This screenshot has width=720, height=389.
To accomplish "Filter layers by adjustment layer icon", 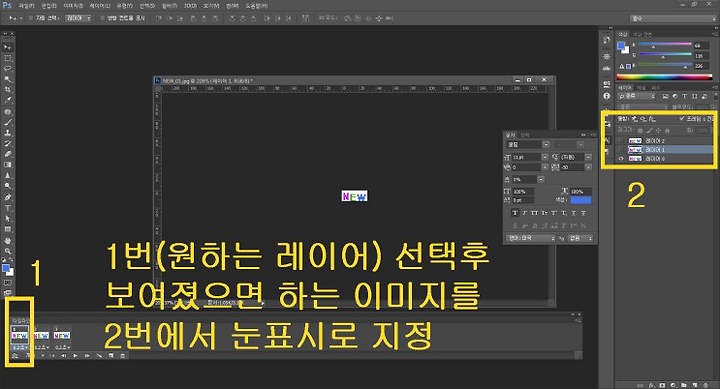I will coord(675,96).
